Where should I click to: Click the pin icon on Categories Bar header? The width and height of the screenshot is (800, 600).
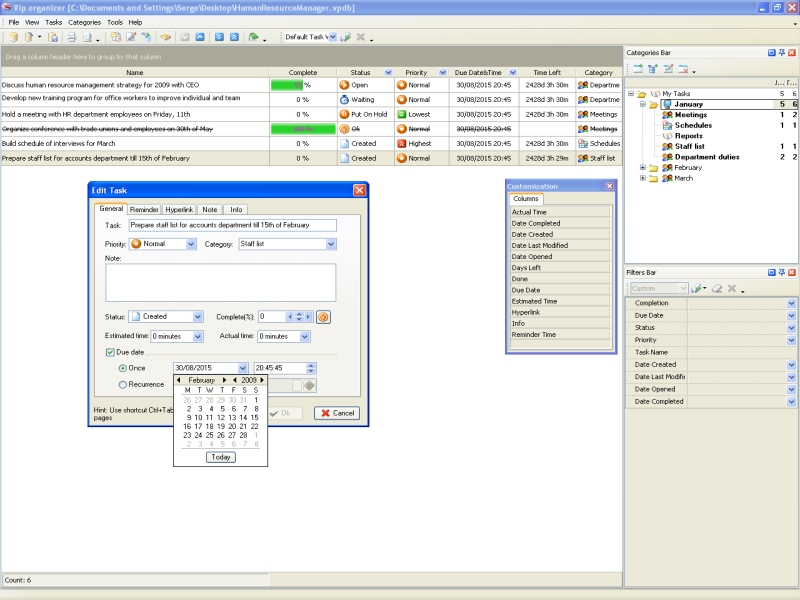782,52
